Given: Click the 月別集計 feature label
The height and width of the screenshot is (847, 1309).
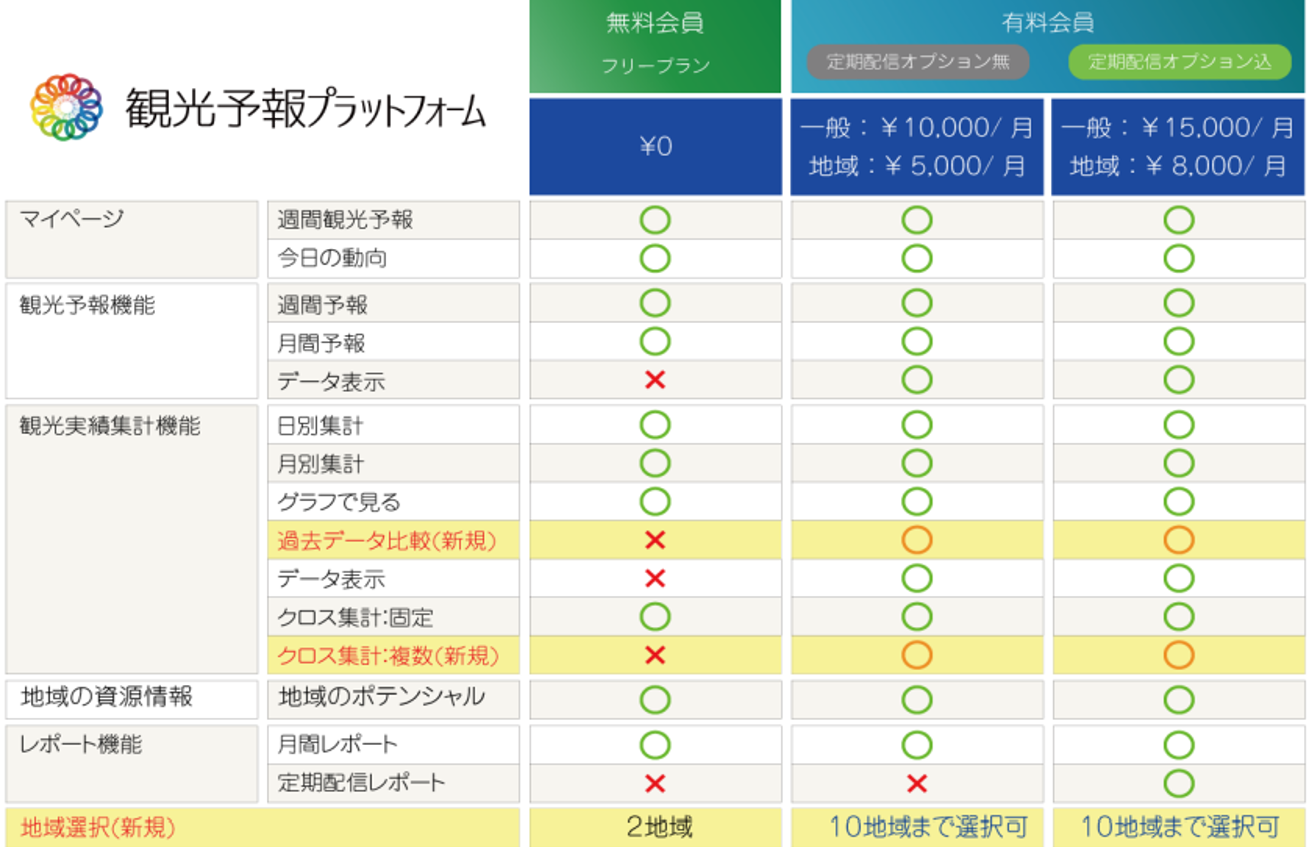Looking at the screenshot, I should (x=321, y=464).
